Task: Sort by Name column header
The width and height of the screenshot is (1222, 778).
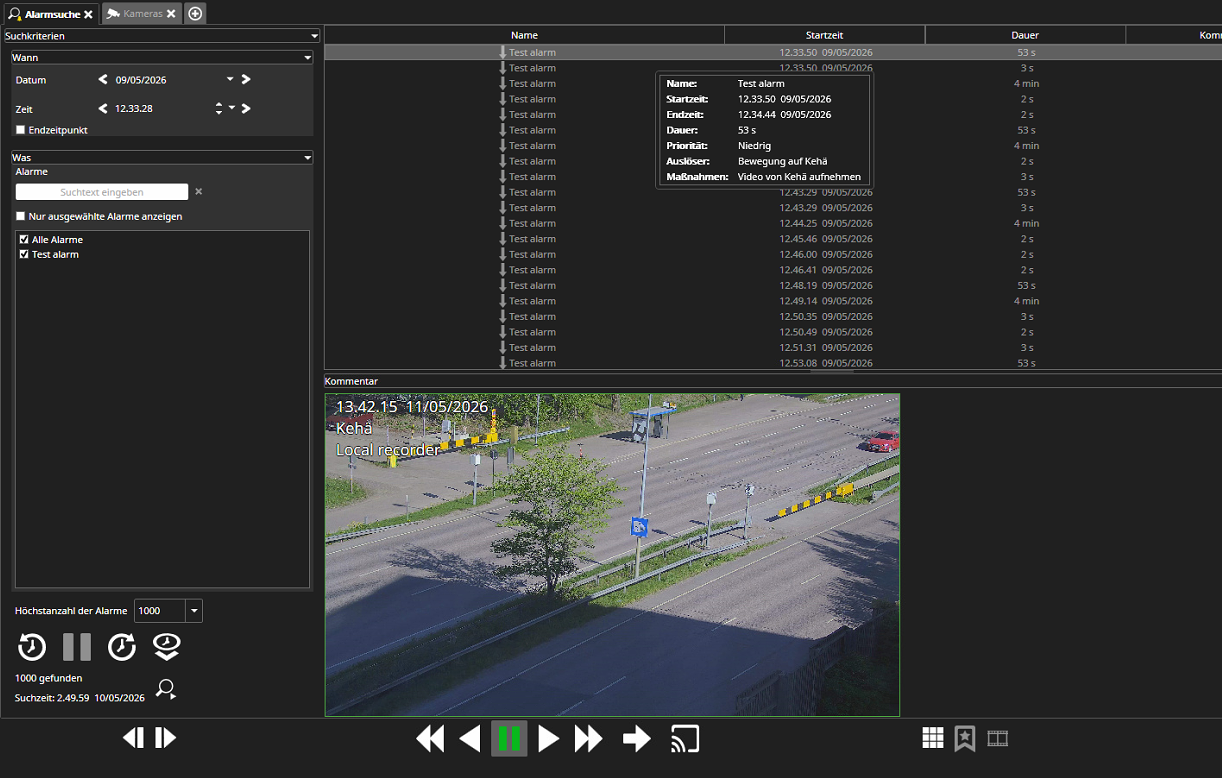Action: [x=524, y=35]
